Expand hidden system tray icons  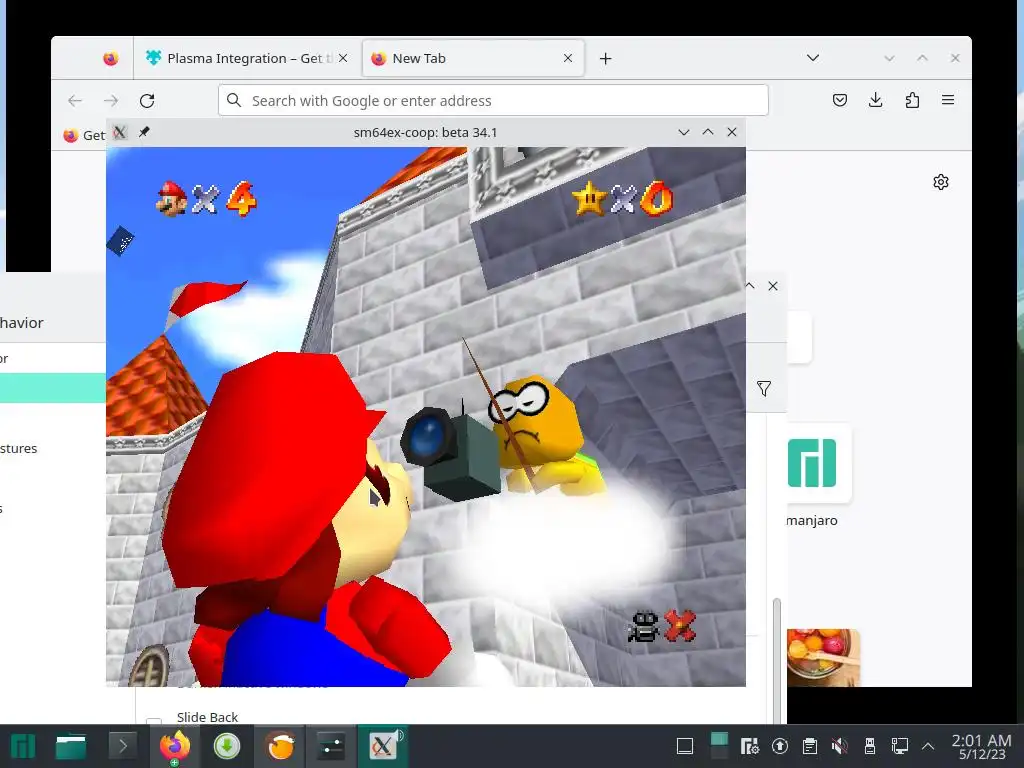(x=928, y=746)
